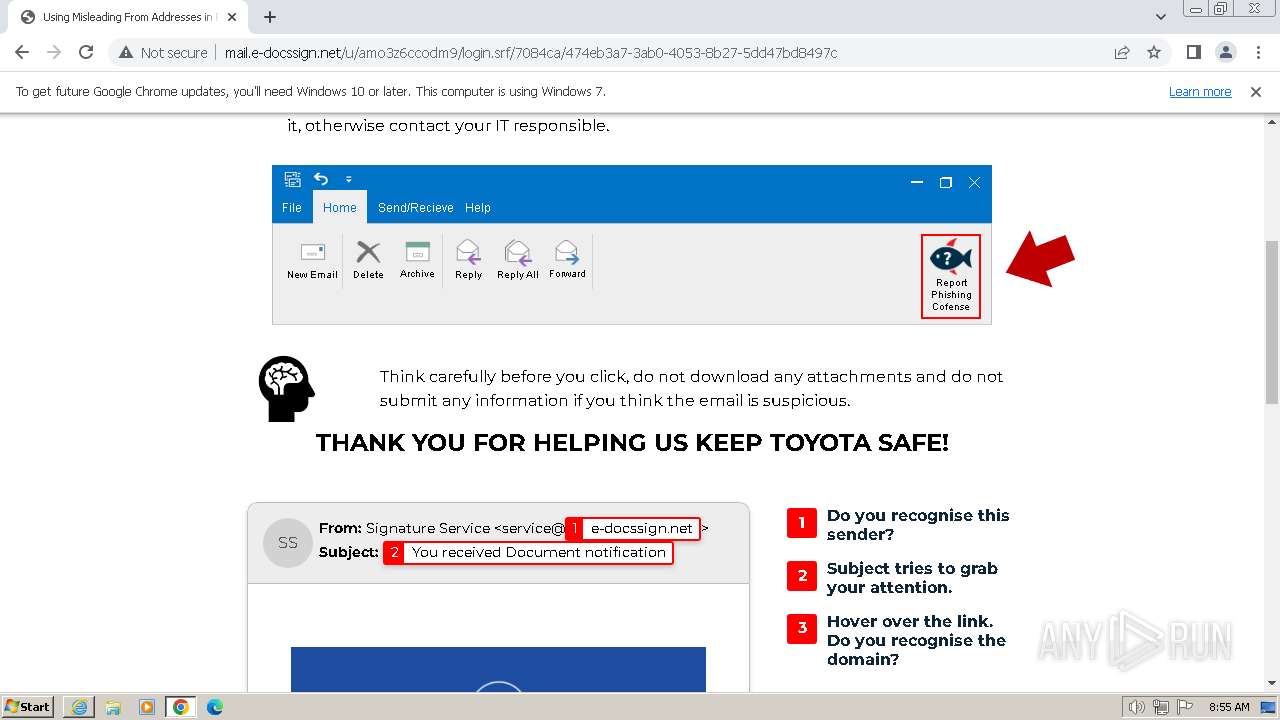Open Chrome side panel

[x=1193, y=52]
